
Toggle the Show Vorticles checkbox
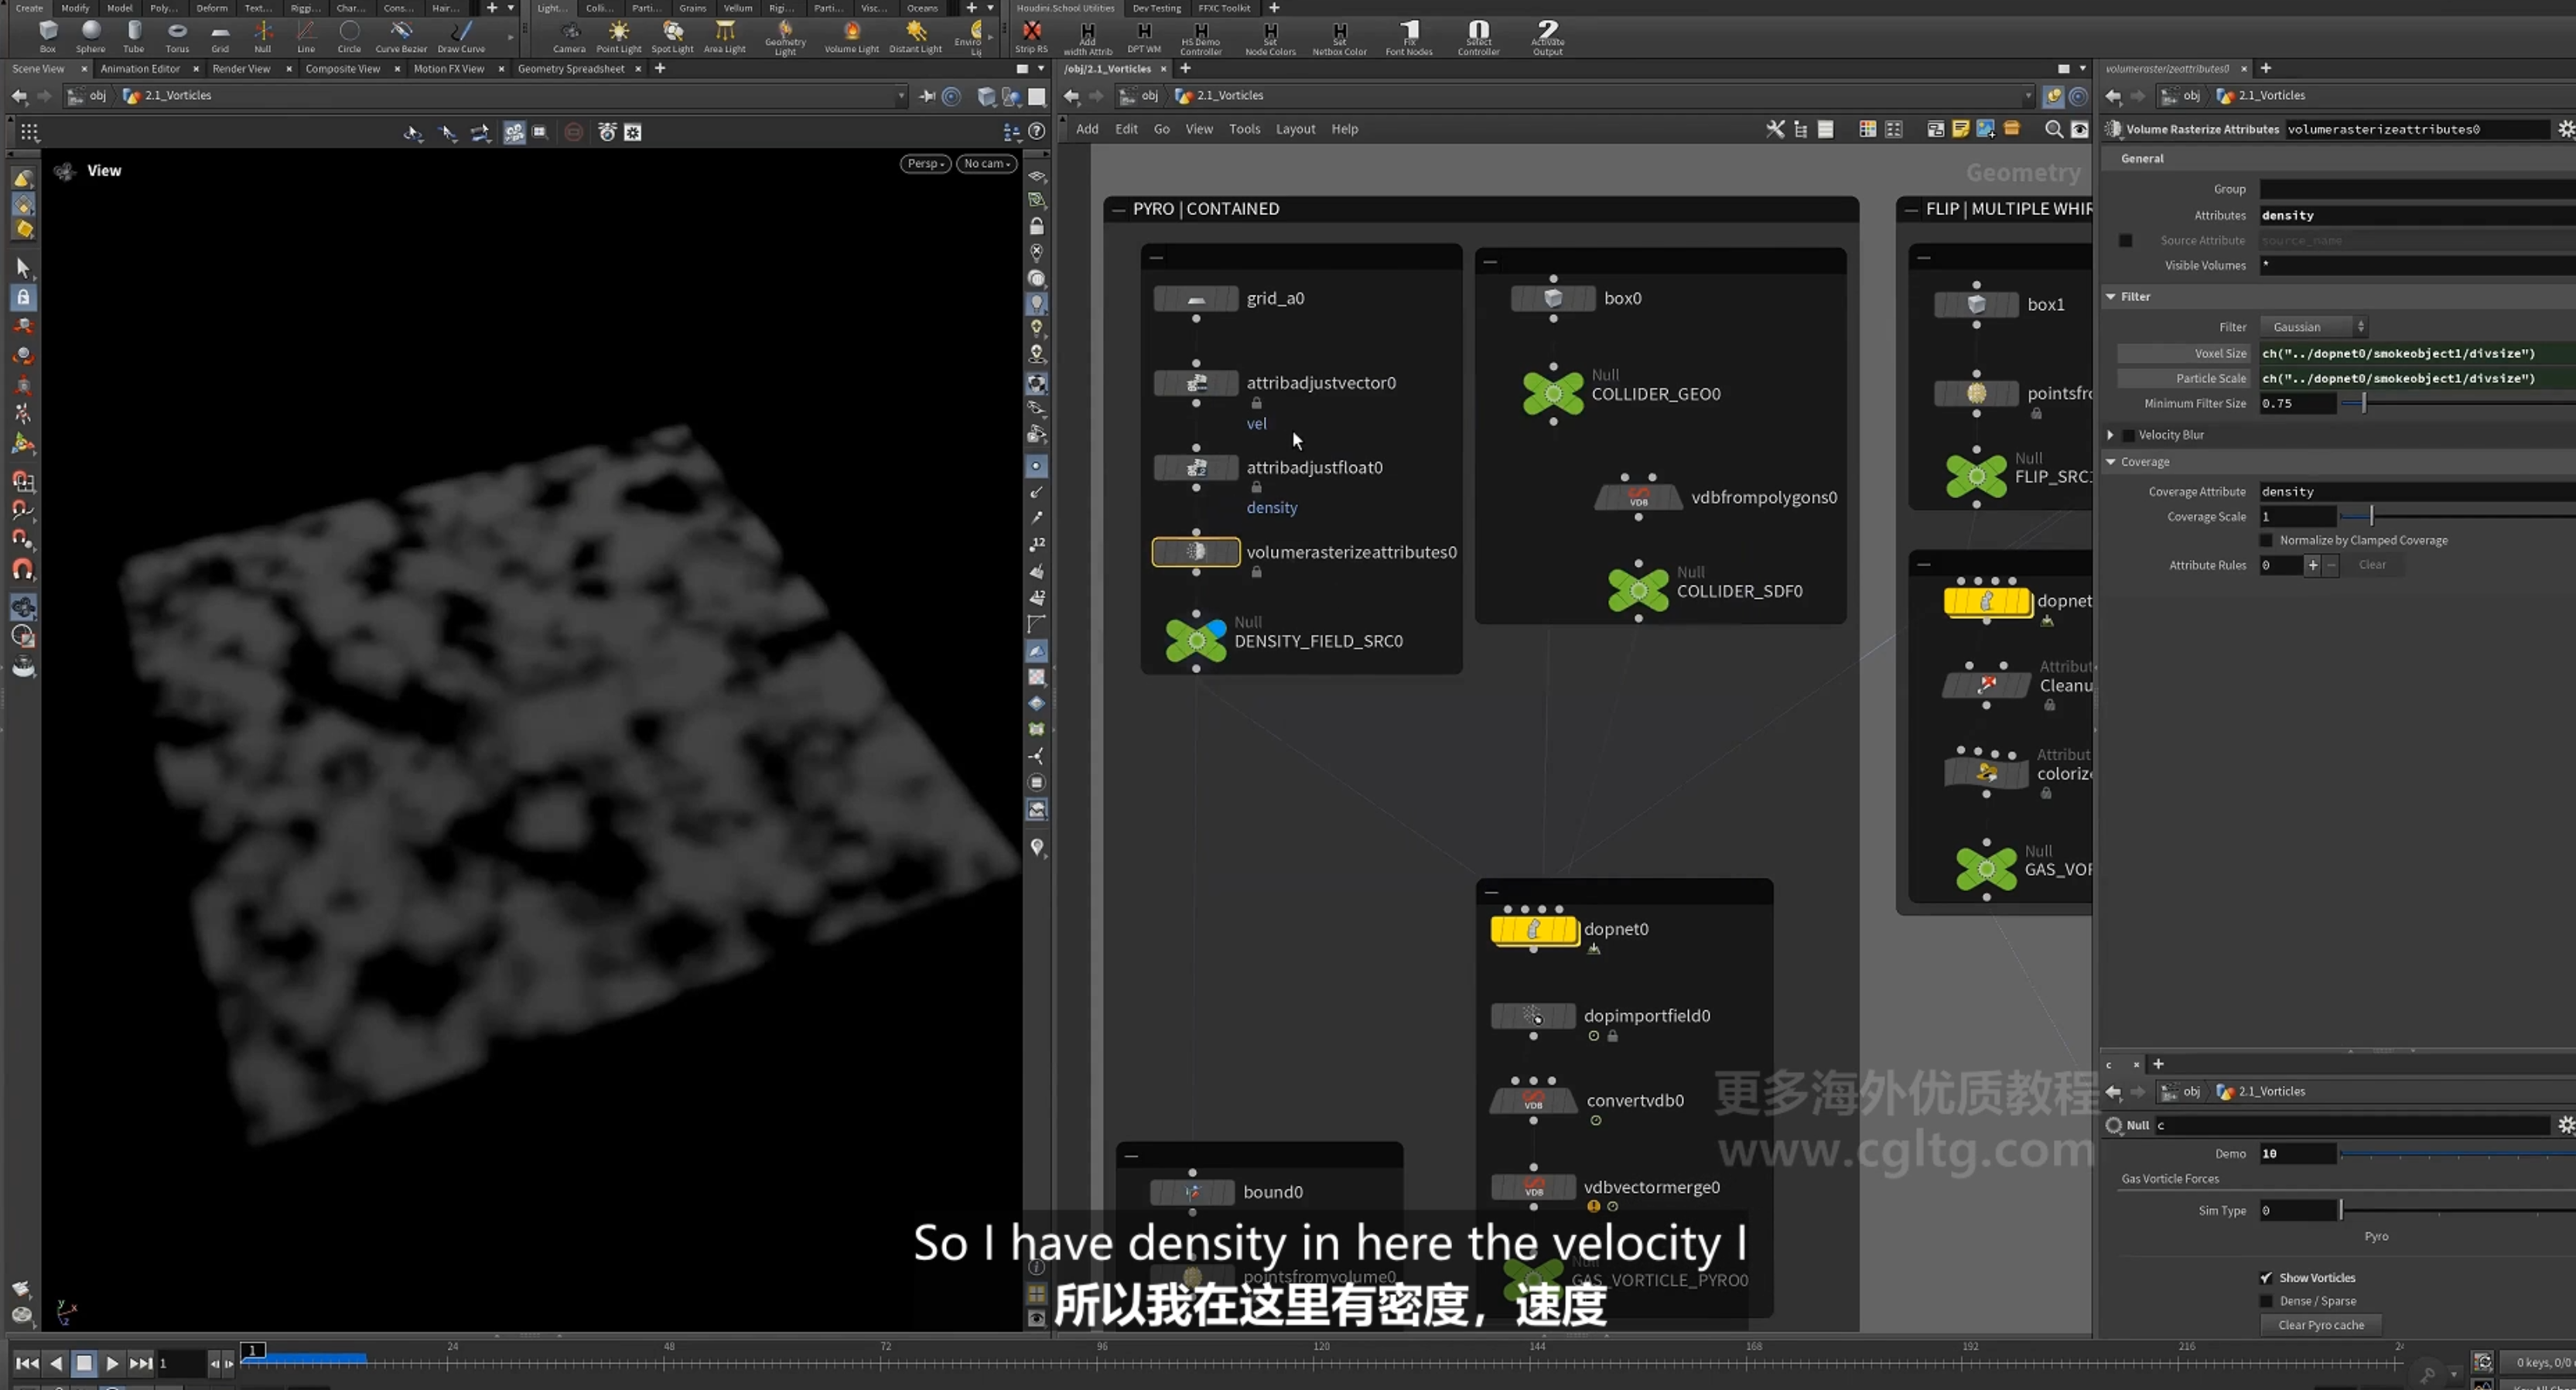click(x=2266, y=1278)
